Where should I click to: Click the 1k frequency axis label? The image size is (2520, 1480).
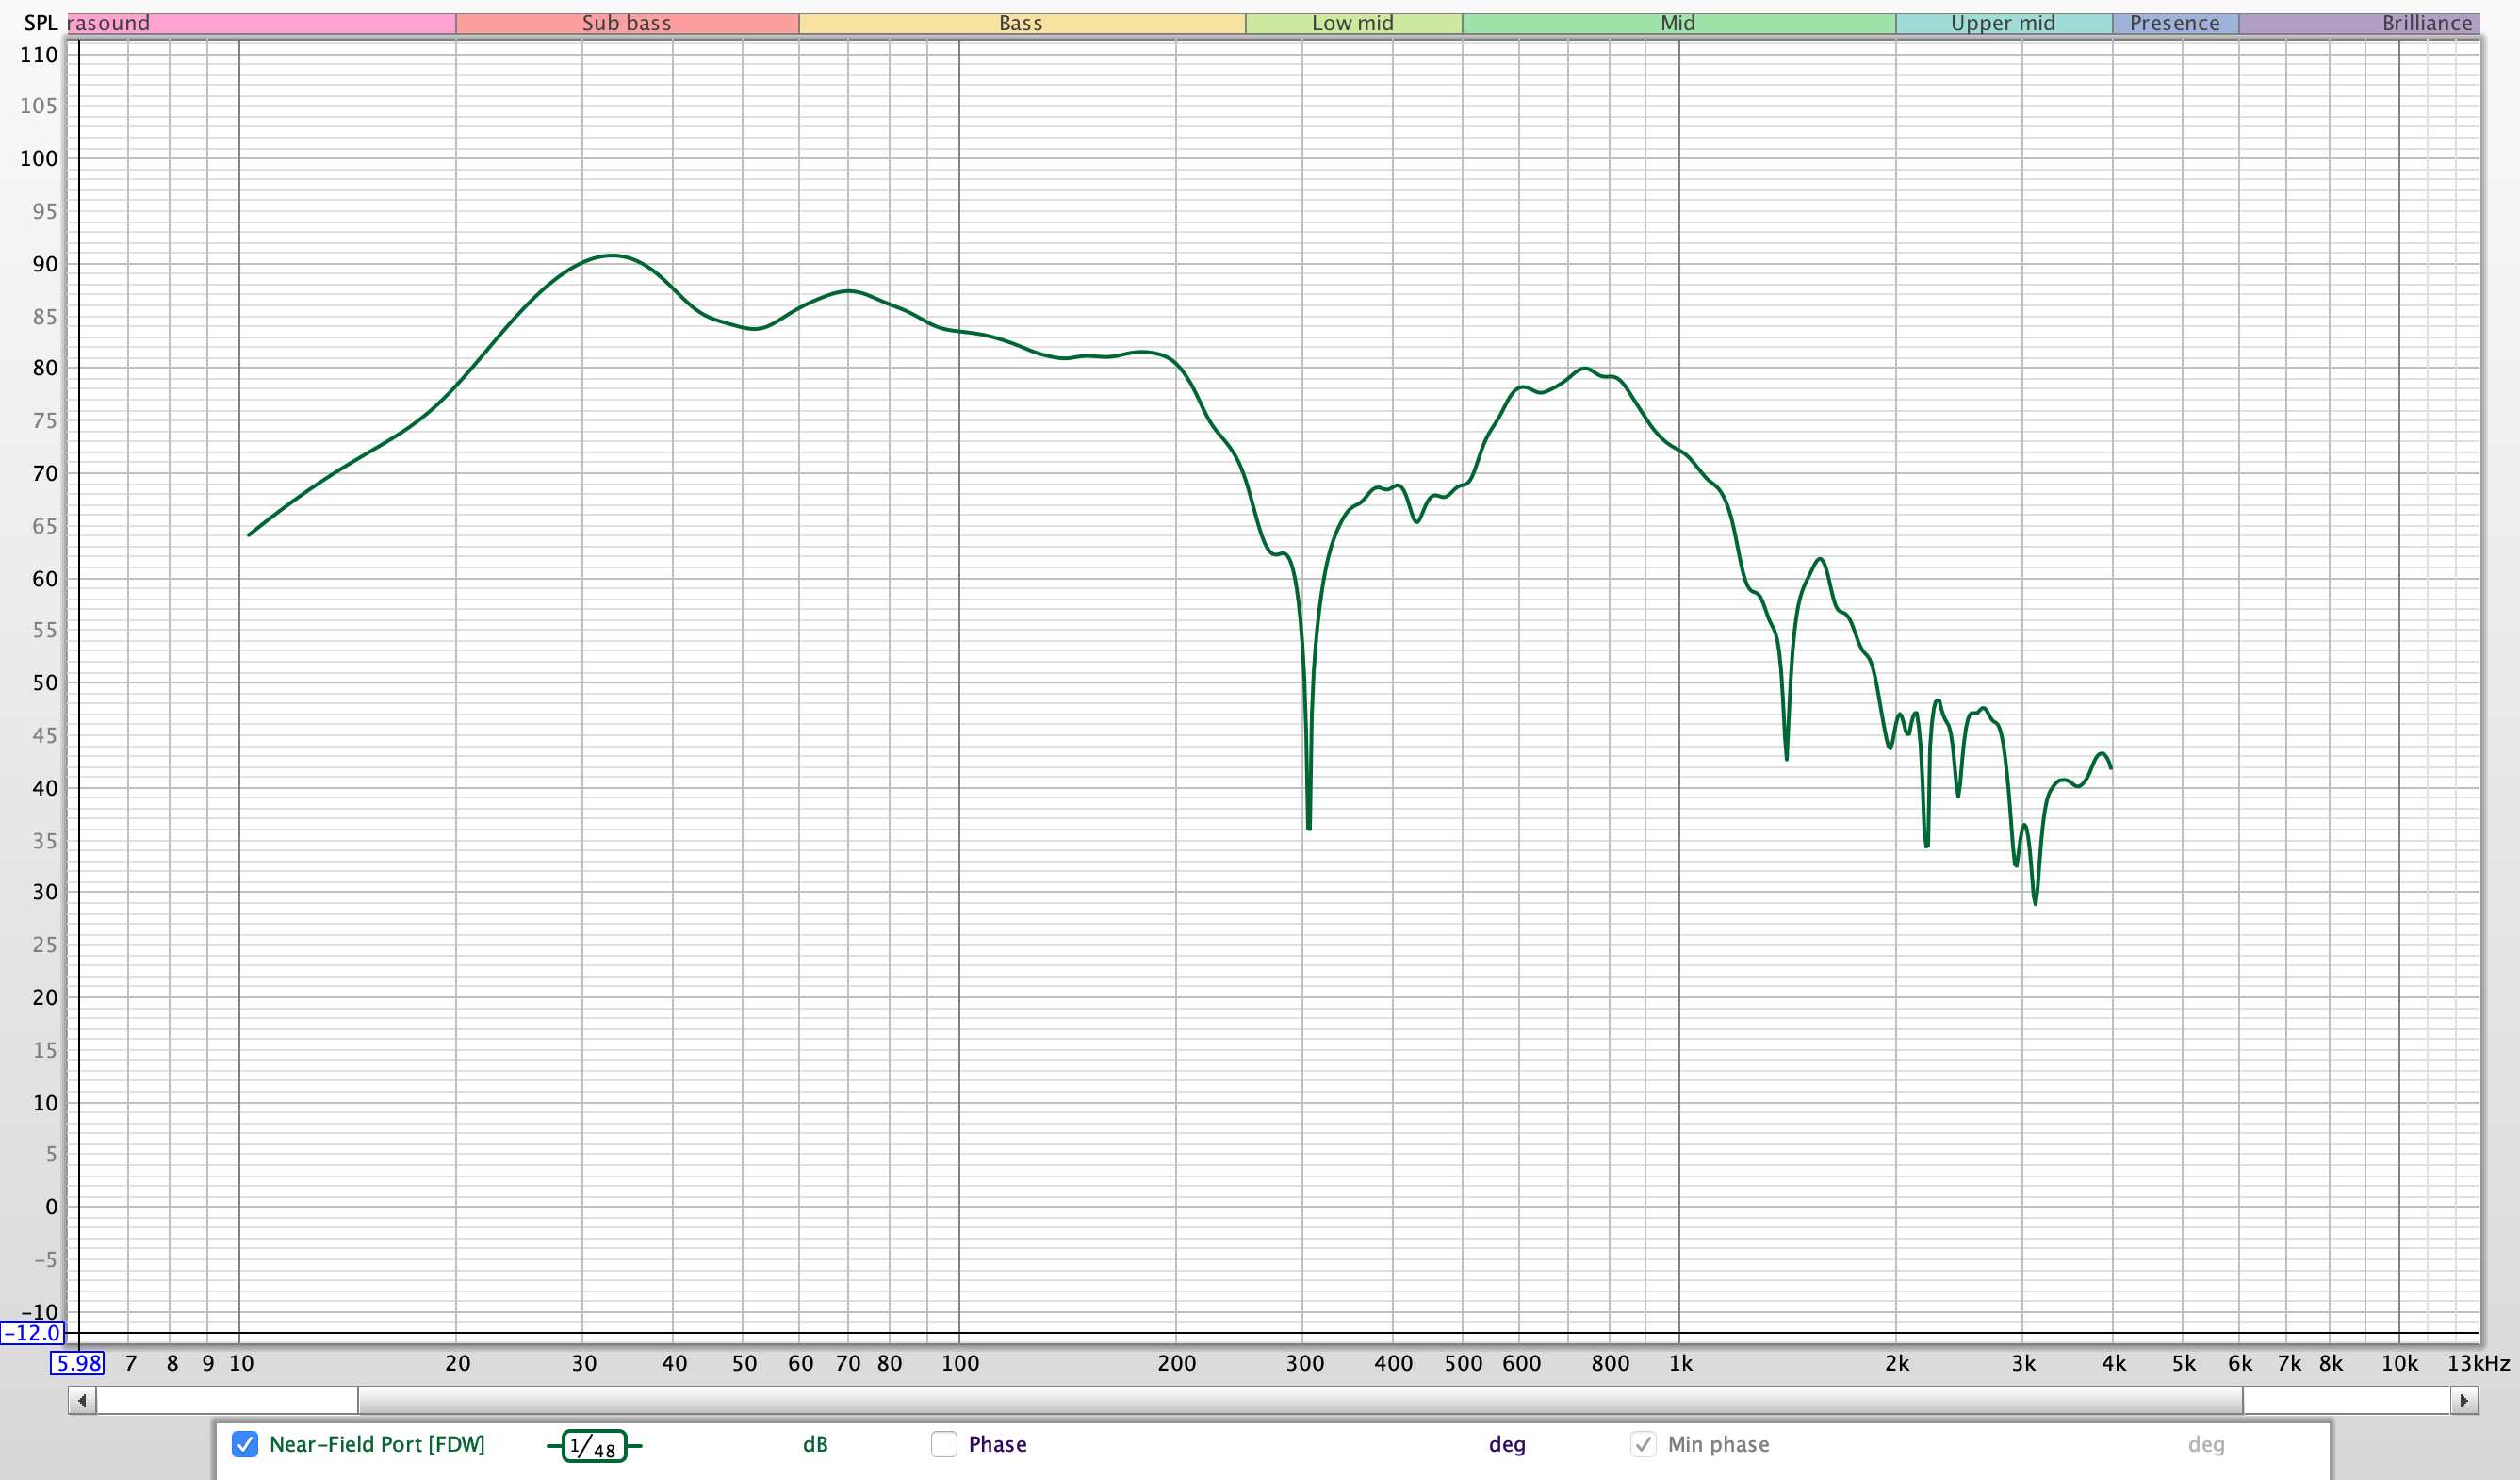click(x=1681, y=1363)
